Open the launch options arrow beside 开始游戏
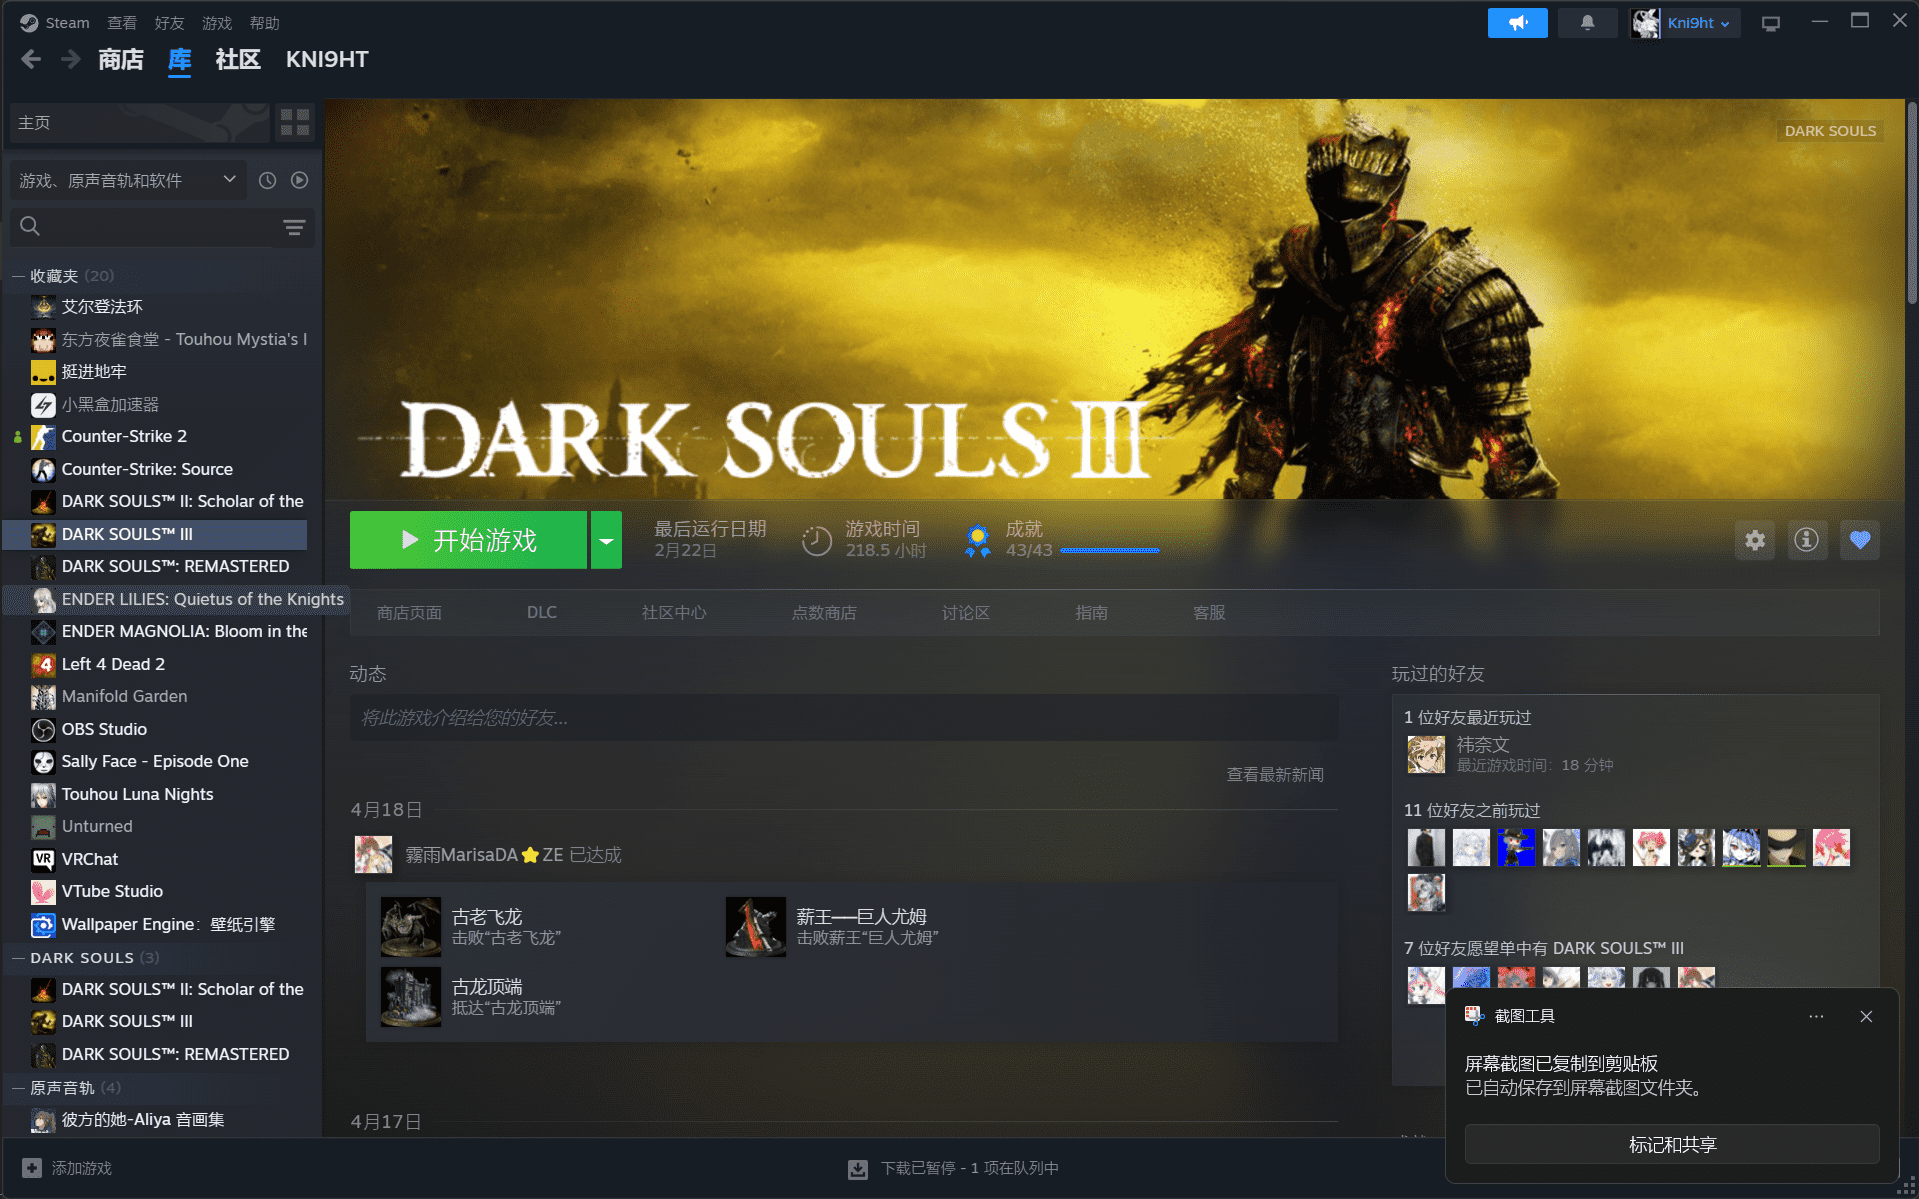Viewport: 1919px width, 1199px height. (x=606, y=540)
